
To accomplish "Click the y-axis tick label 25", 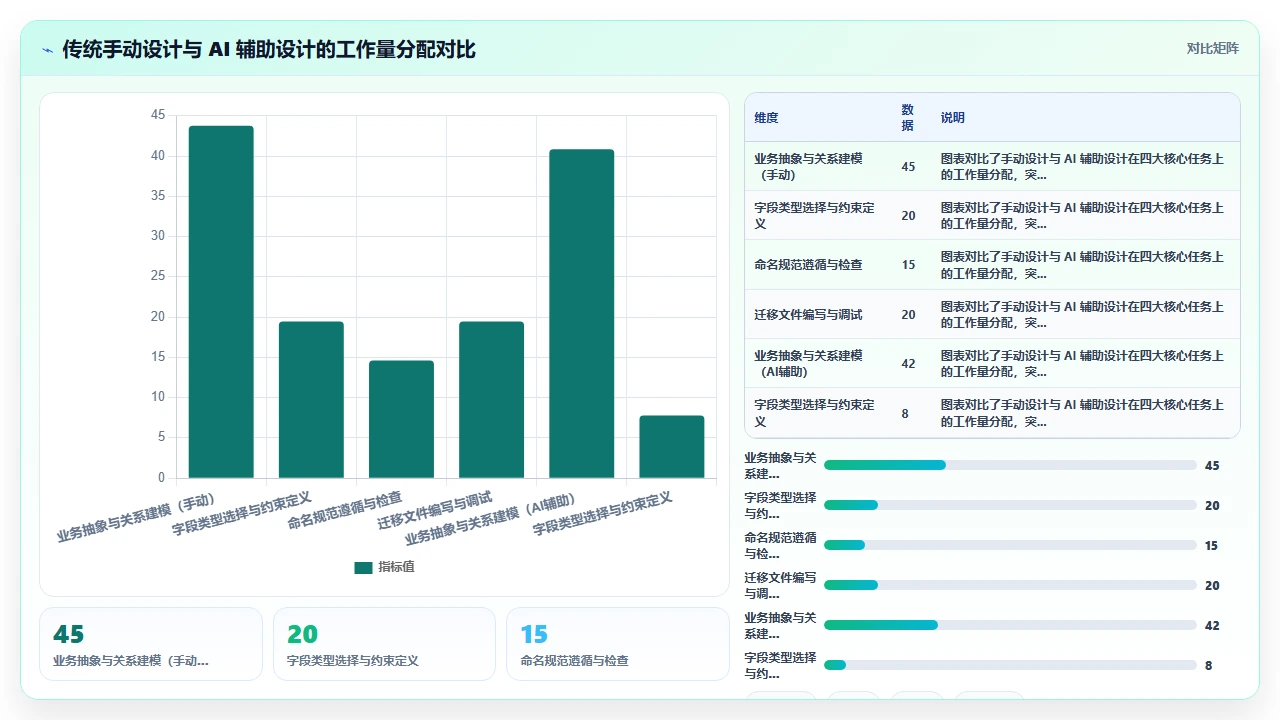I will [x=158, y=277].
